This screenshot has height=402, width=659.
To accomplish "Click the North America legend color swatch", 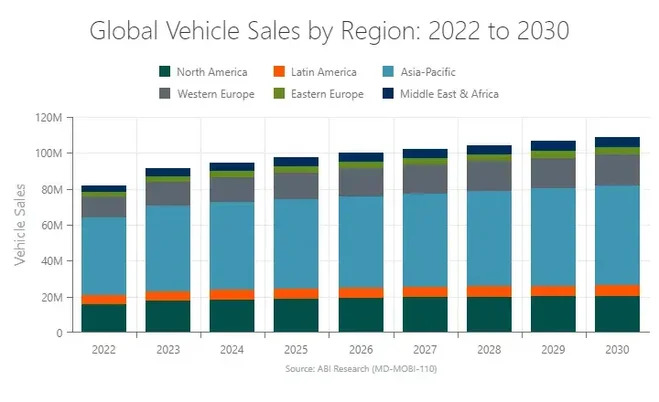I will (x=165, y=71).
